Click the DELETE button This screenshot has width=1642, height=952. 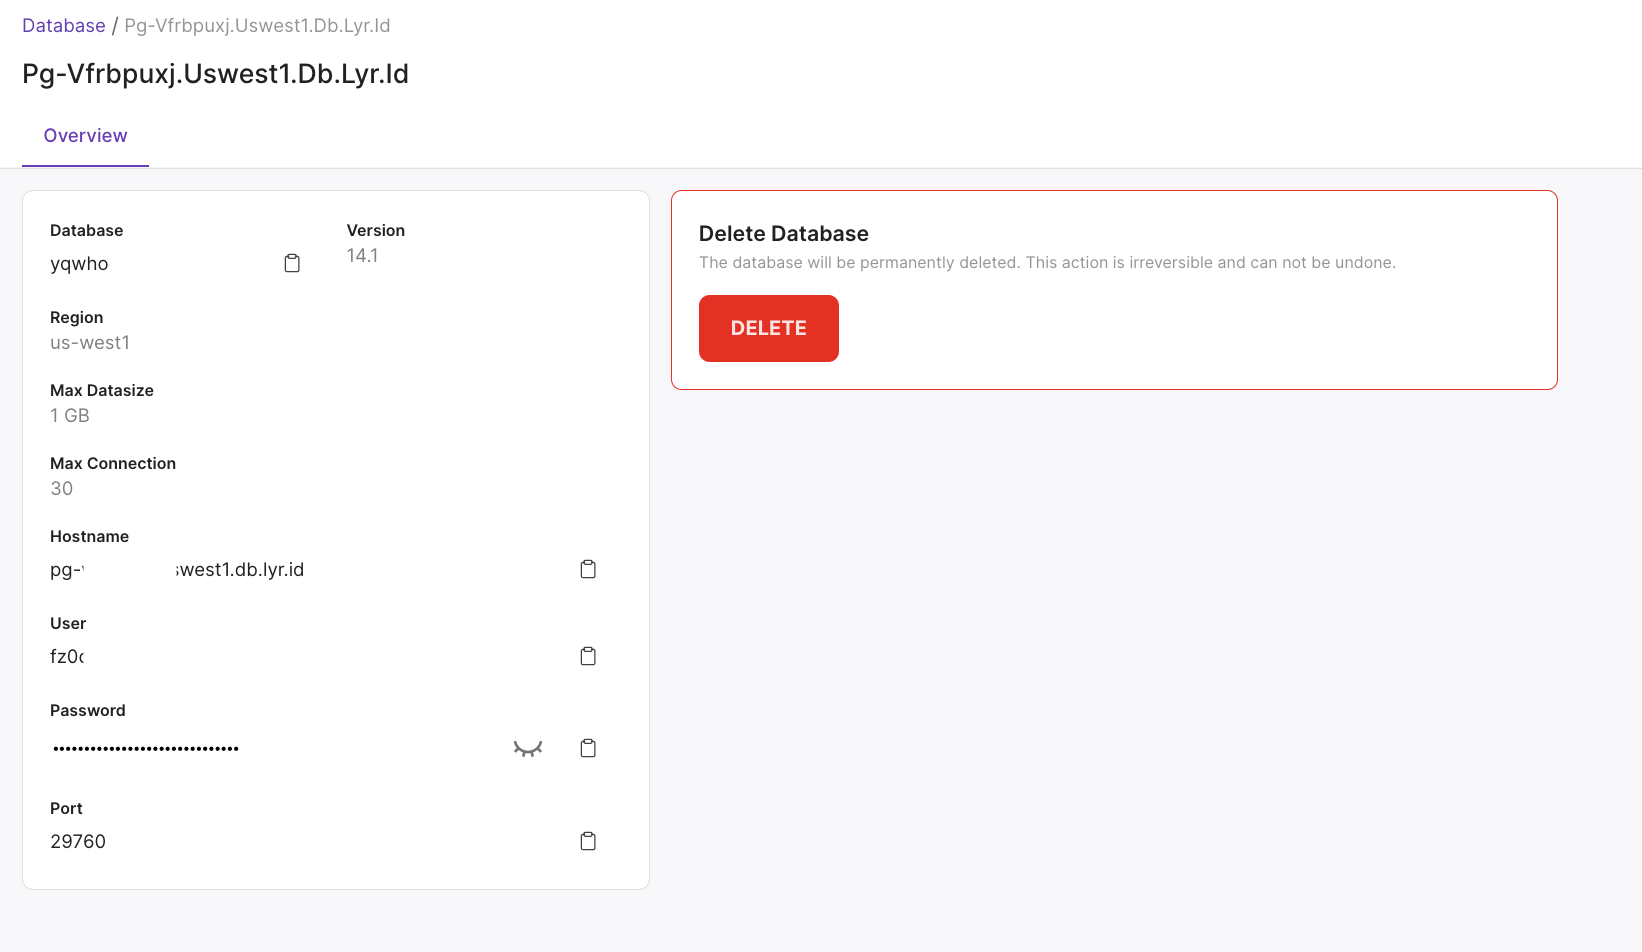[768, 328]
